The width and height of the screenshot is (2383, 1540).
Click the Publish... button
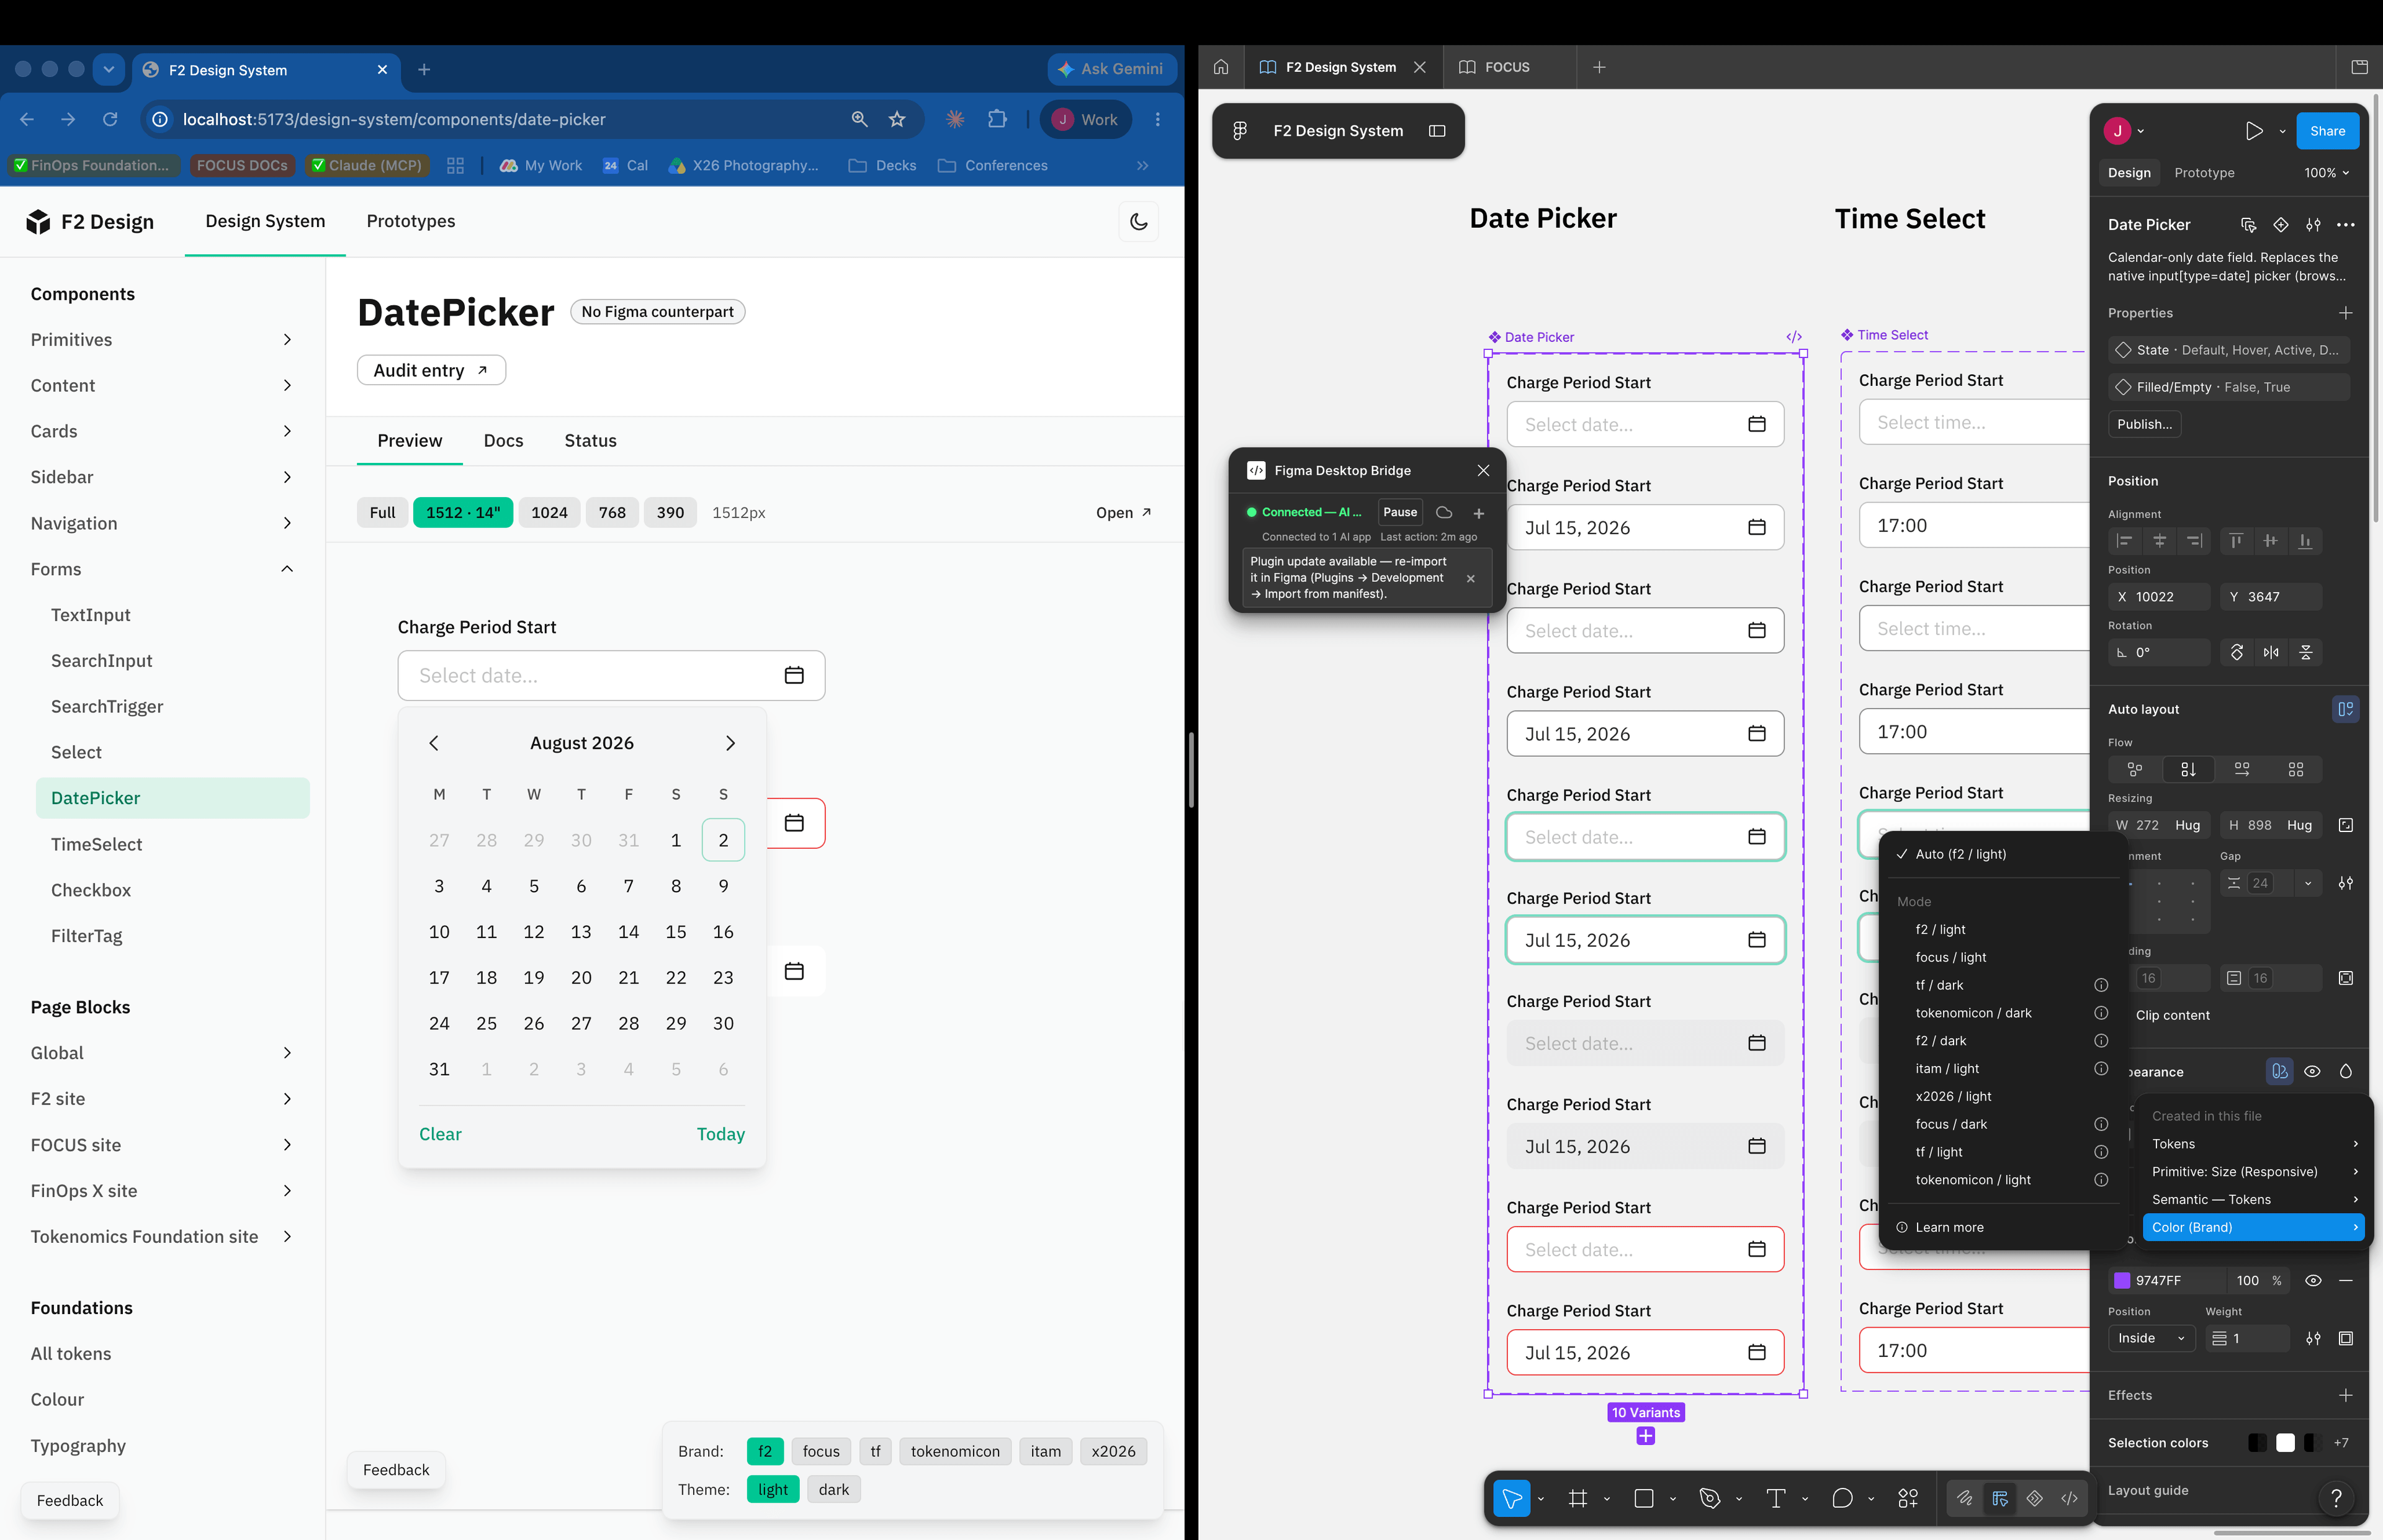tap(2144, 424)
